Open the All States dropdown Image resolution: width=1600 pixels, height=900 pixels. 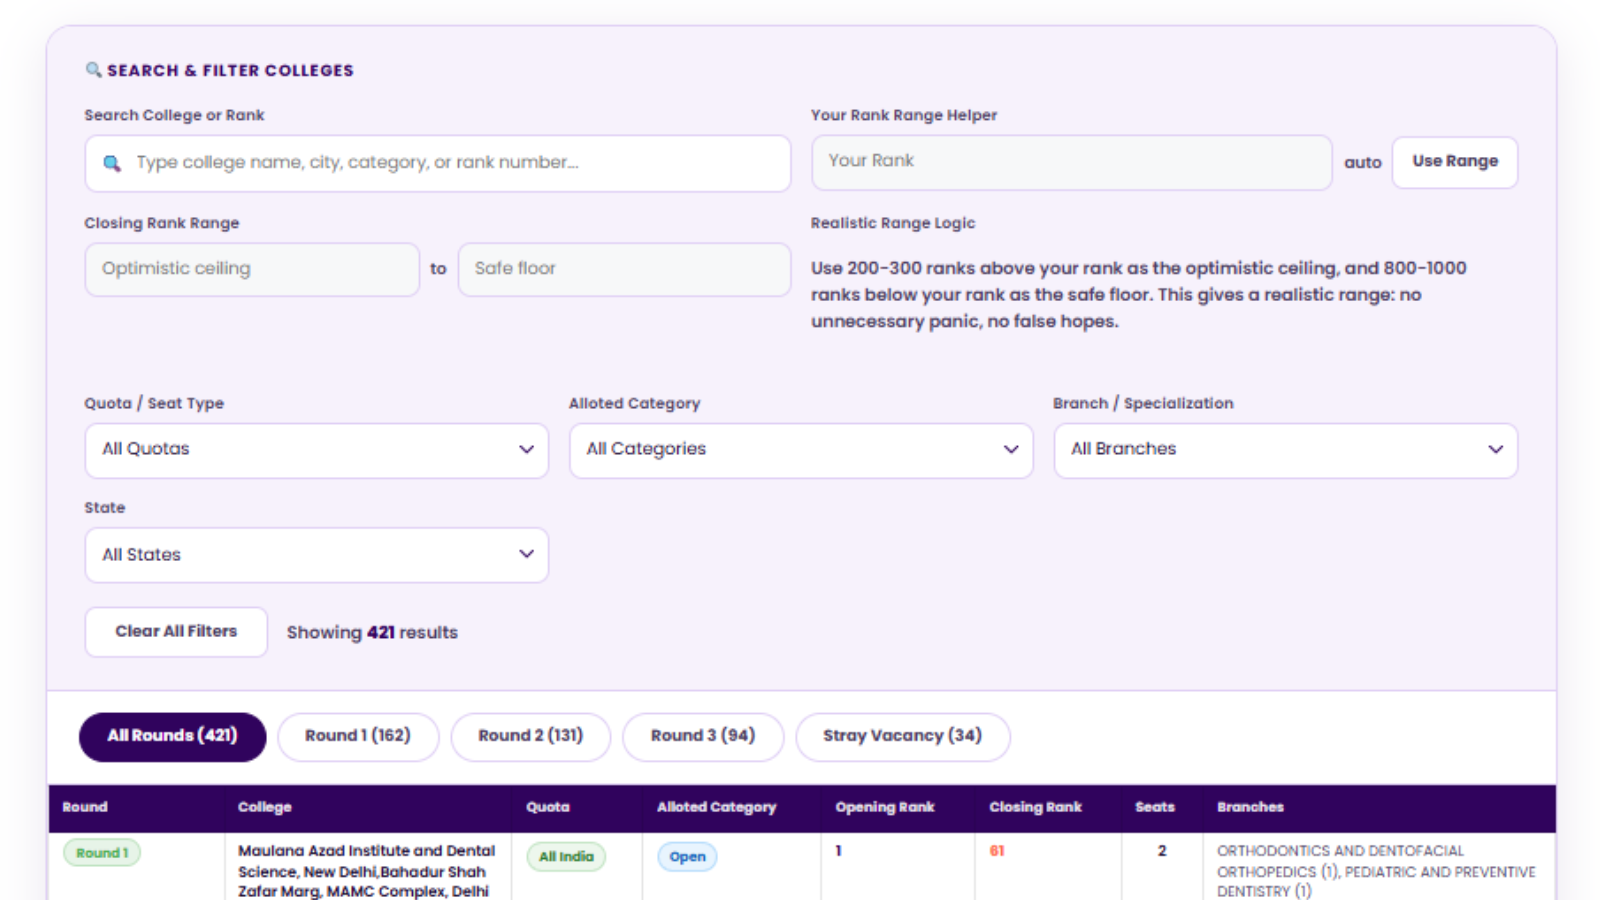point(316,555)
